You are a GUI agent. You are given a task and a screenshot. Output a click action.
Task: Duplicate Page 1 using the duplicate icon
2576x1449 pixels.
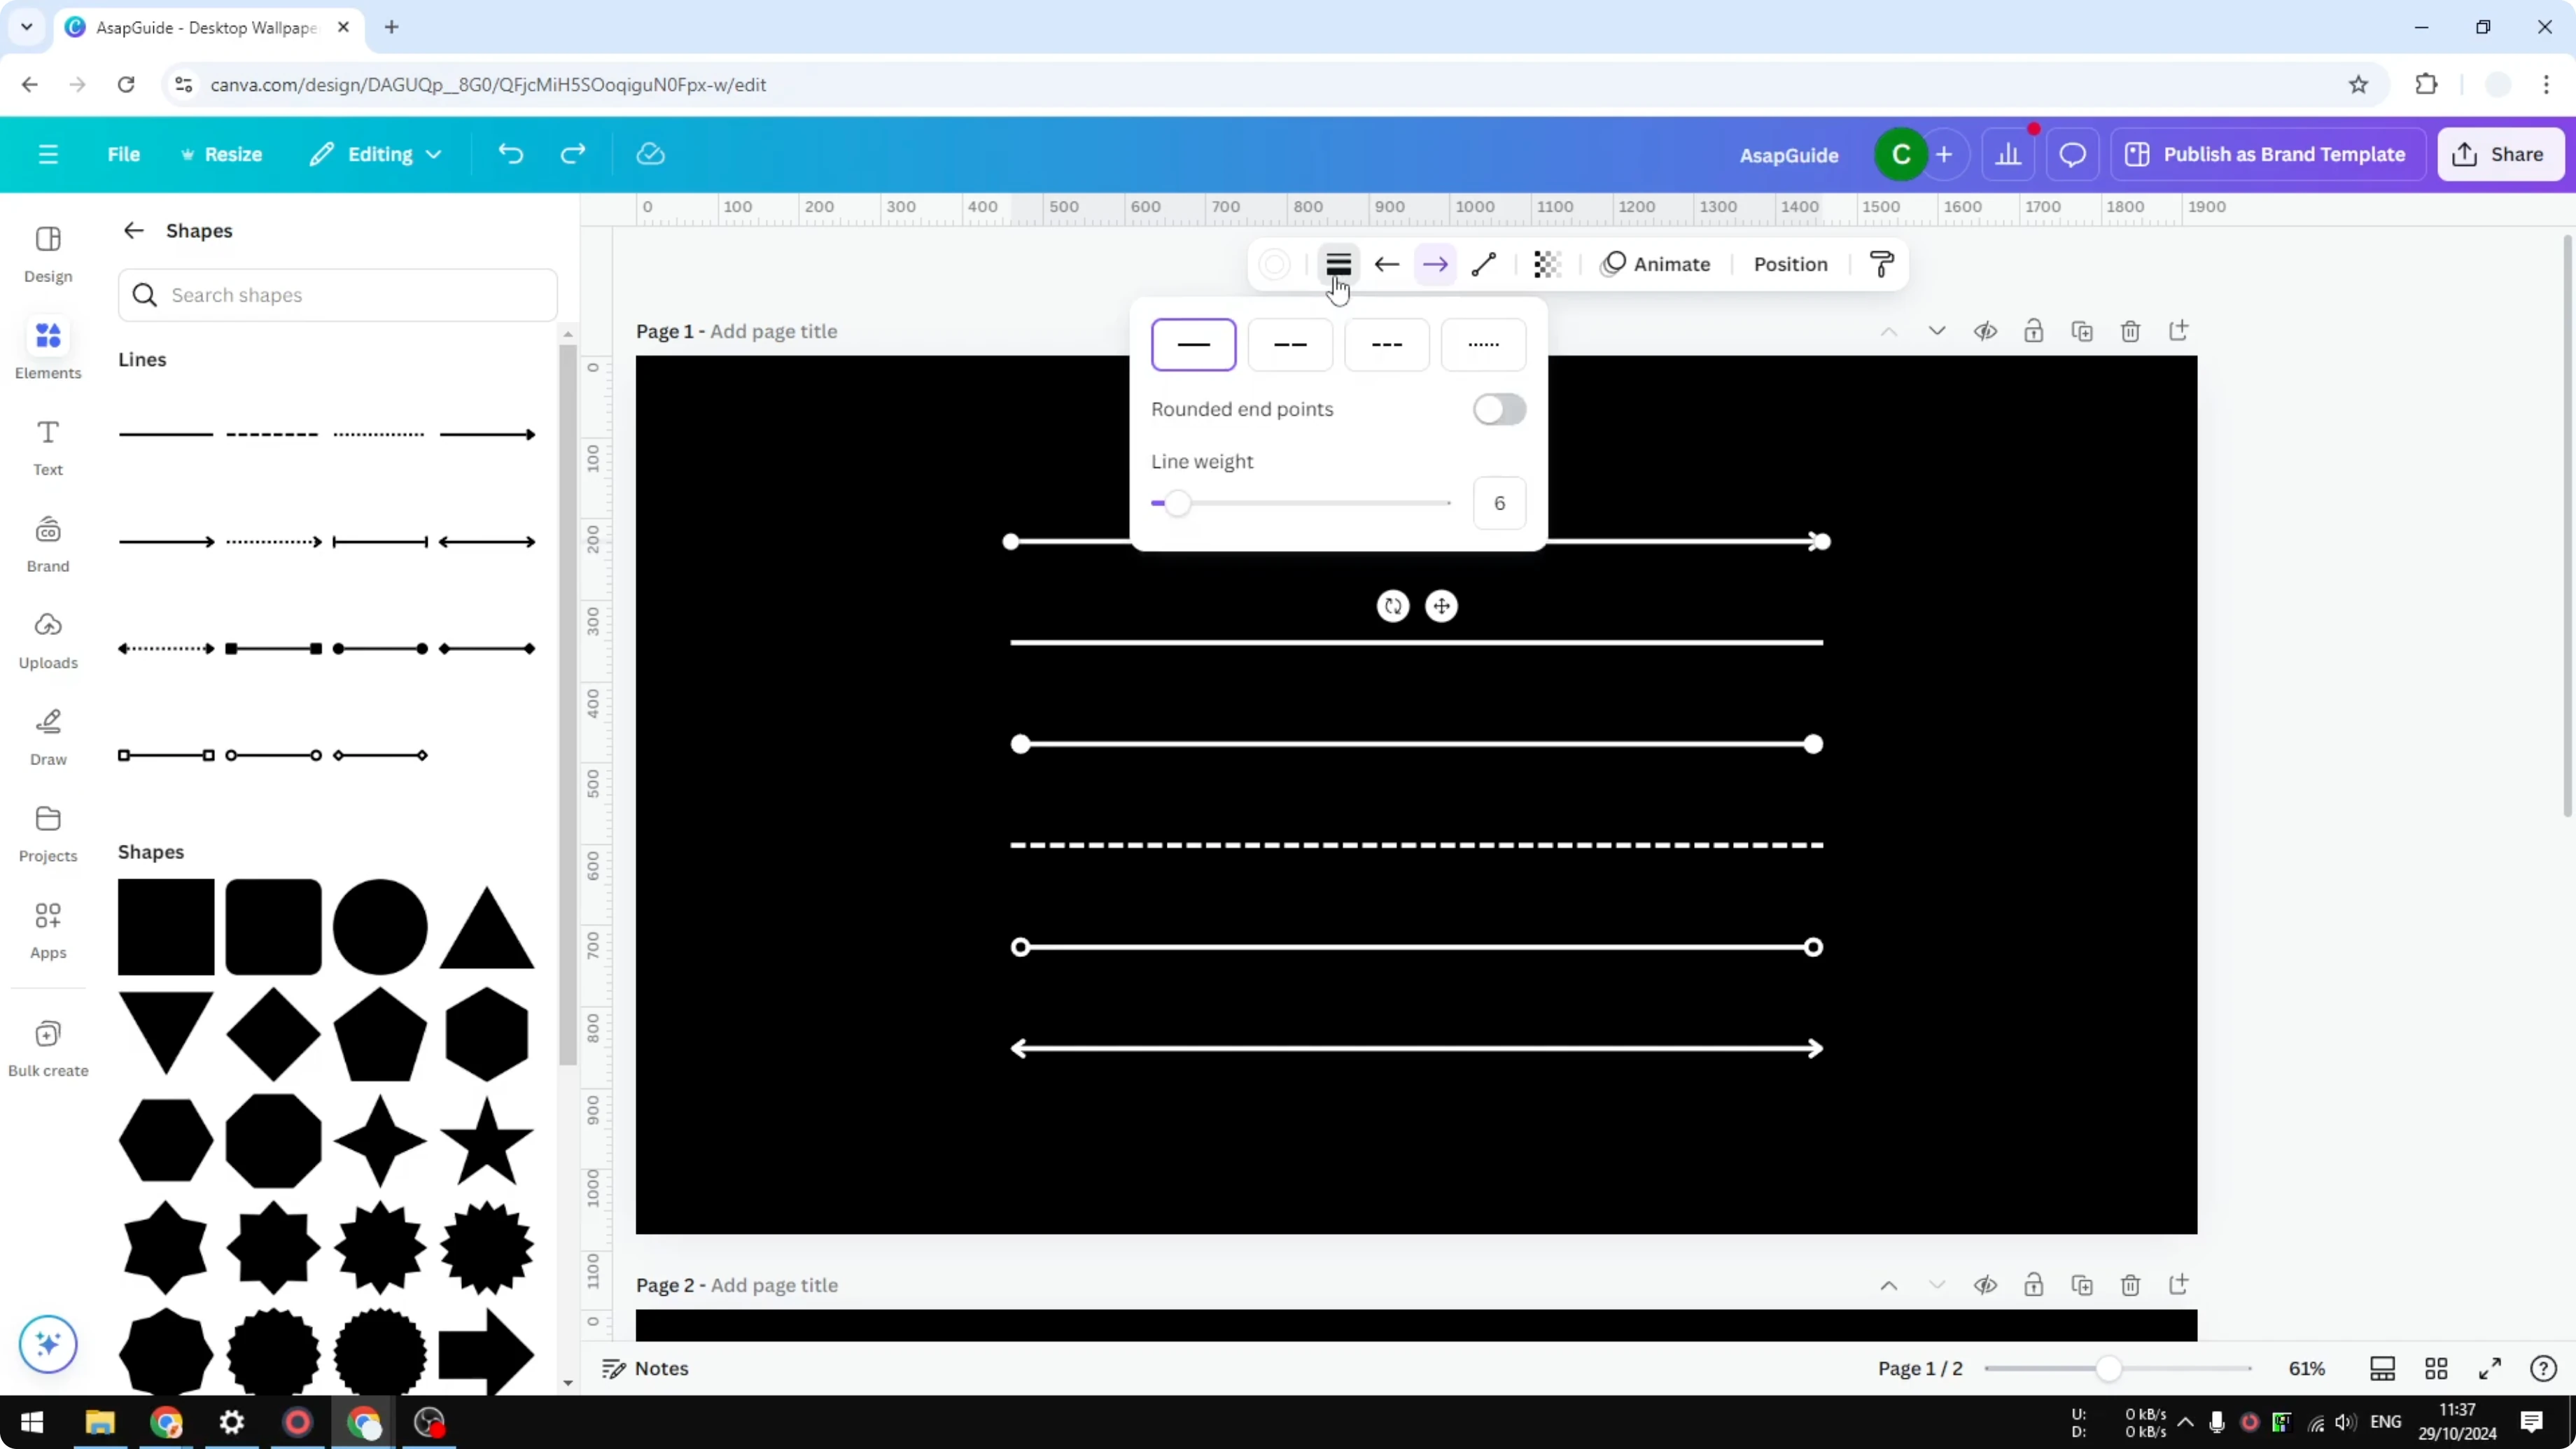pyautogui.click(x=2082, y=331)
